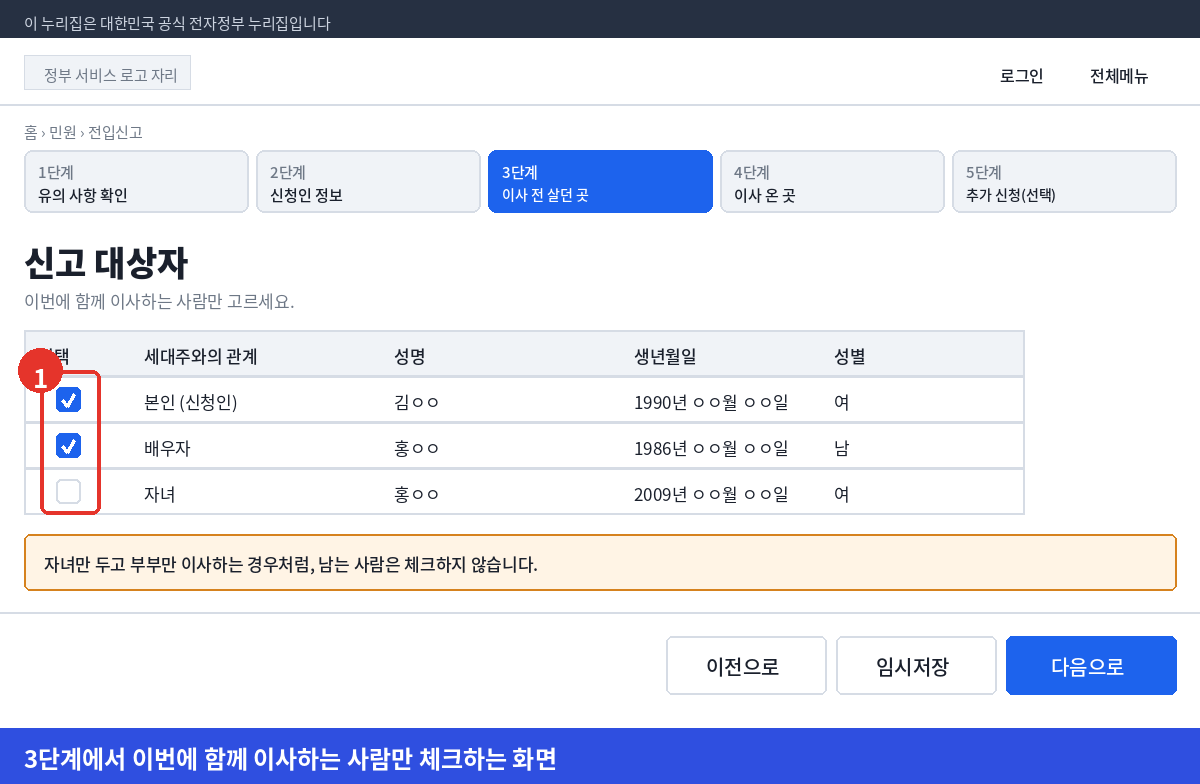Click the birthdate 1990년 ○○월 ○○일

pyautogui.click(x=711, y=402)
